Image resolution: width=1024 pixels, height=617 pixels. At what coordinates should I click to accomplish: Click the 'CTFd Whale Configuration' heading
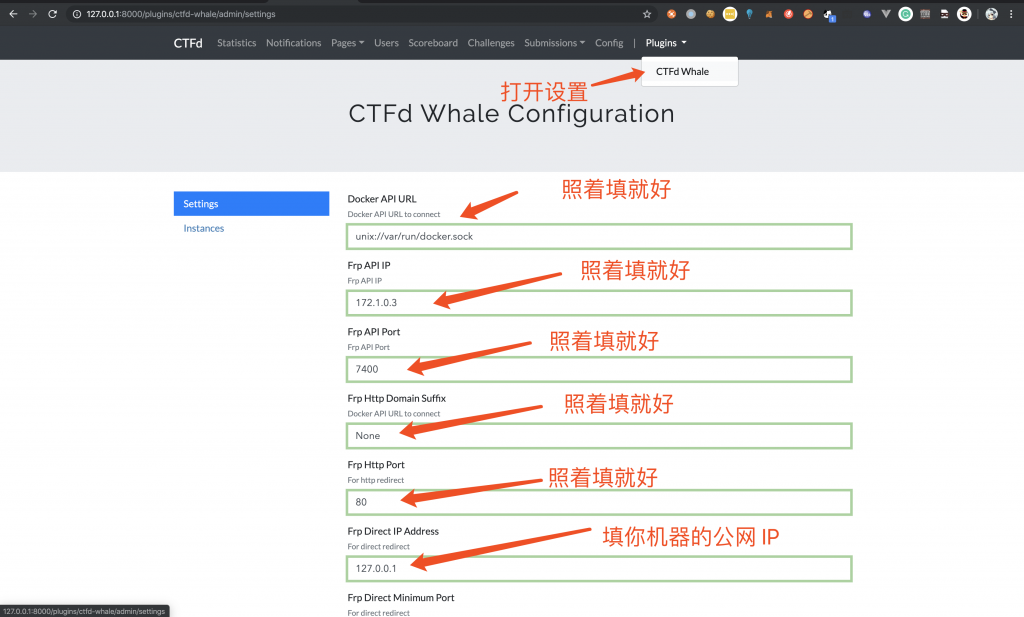coord(511,114)
